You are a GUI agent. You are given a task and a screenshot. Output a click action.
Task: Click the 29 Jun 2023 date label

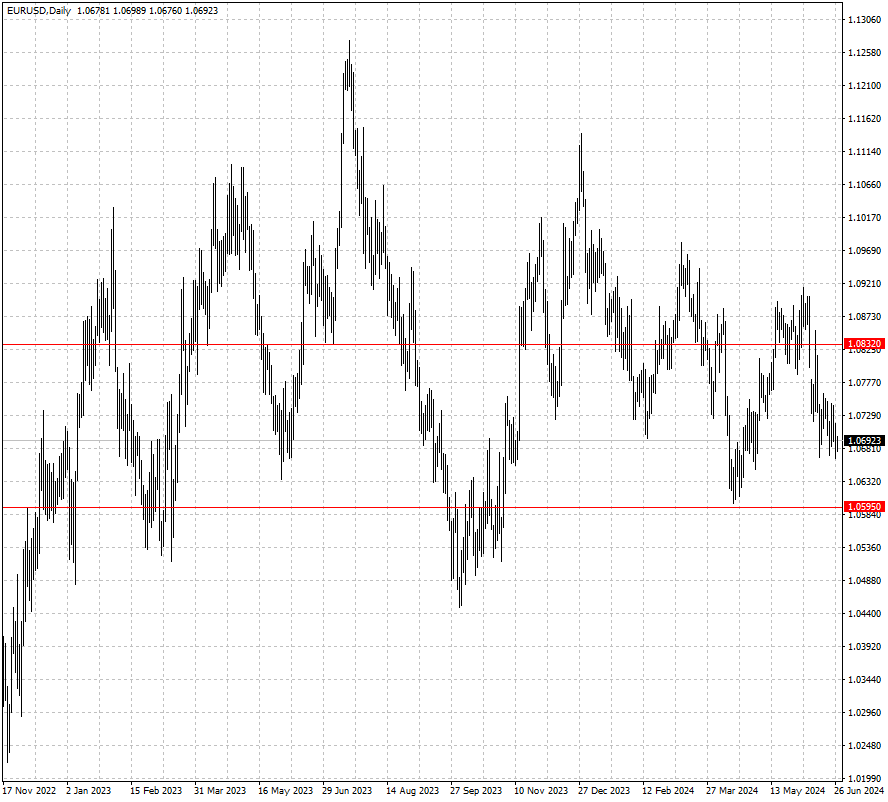[x=347, y=790]
